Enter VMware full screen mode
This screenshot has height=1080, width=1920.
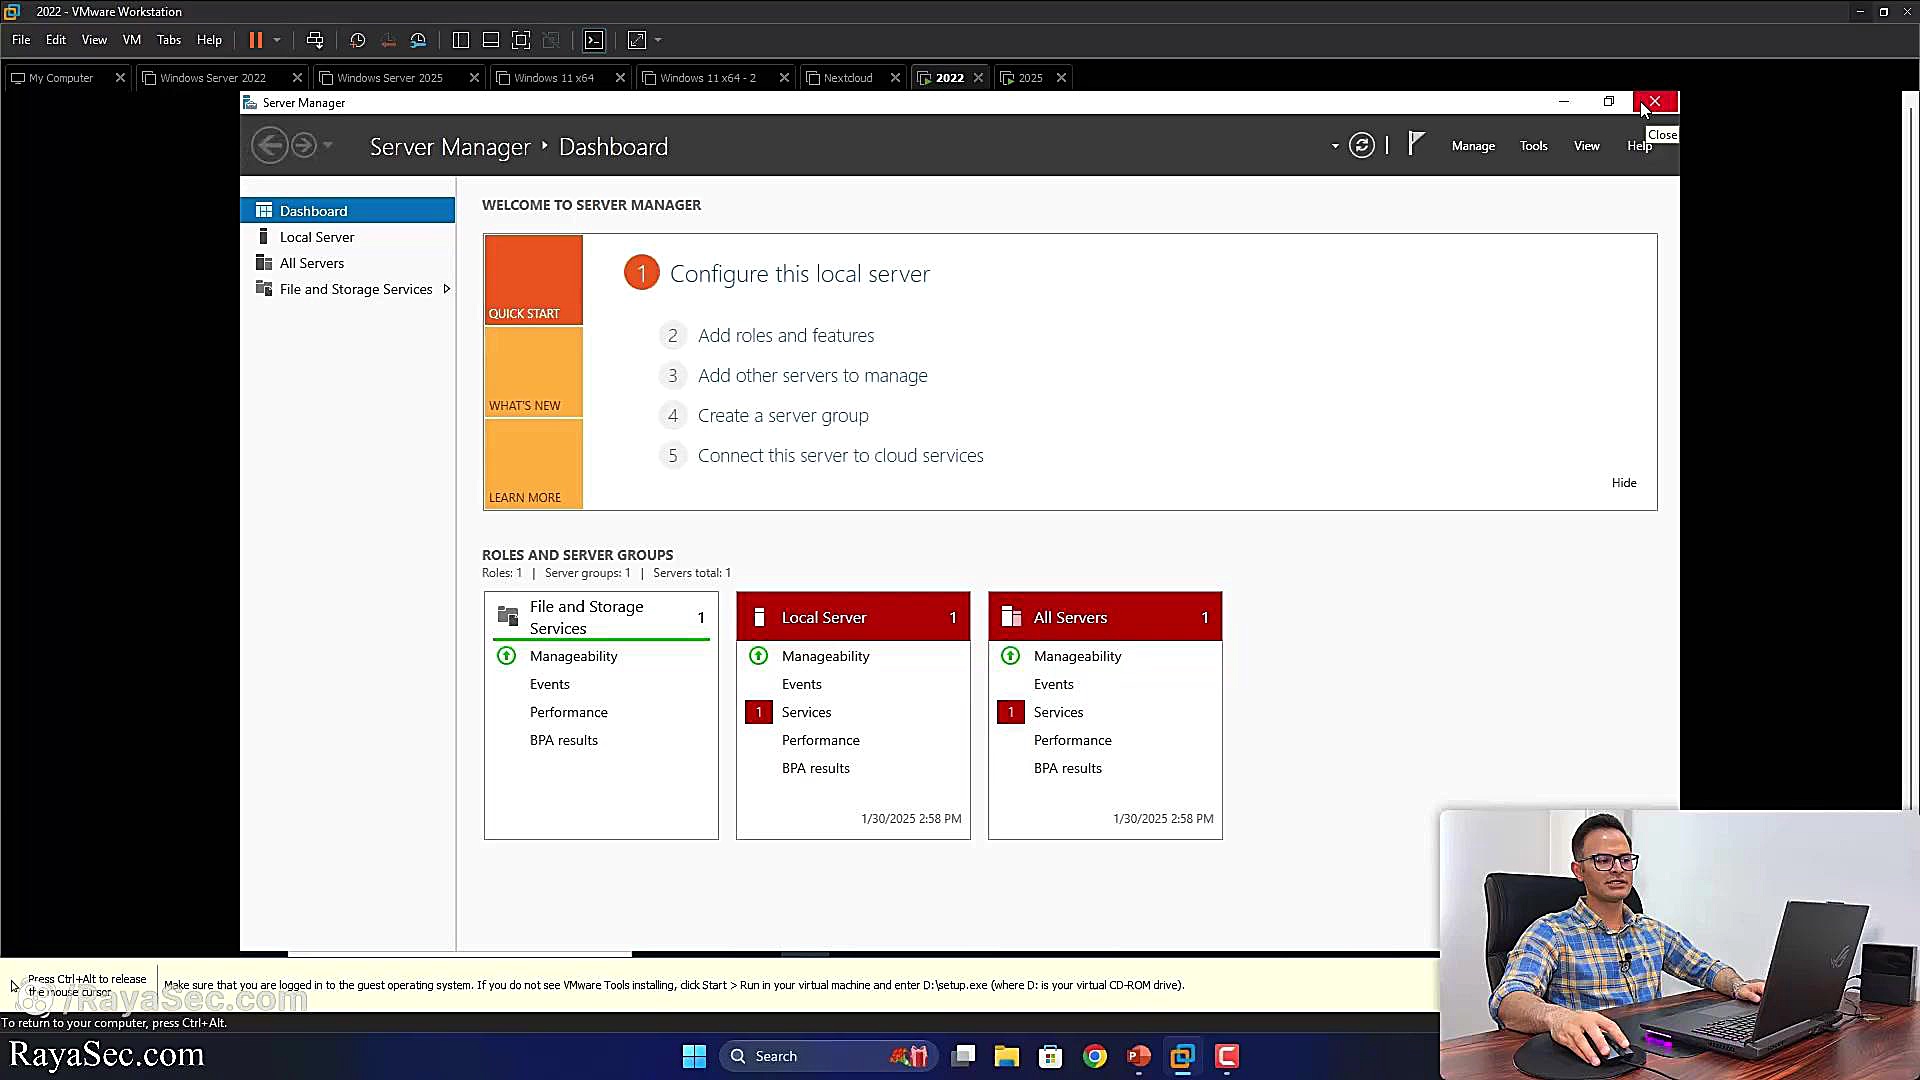tap(521, 40)
